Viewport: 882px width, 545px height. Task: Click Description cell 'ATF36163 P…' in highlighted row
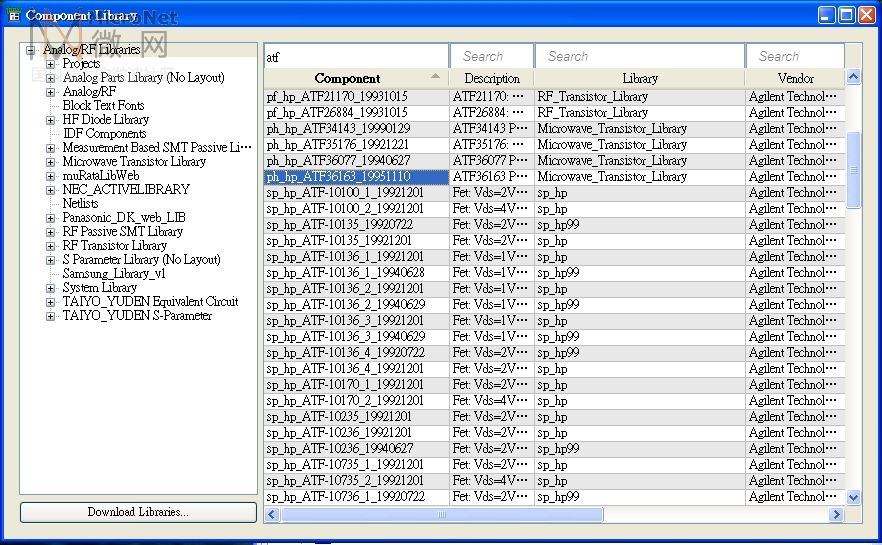point(490,177)
